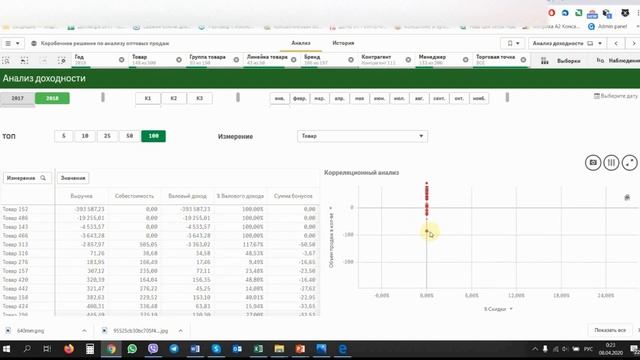This screenshot has height=360, width=640.
Task: Open the bookmarks dropdown
Action: 513,43
